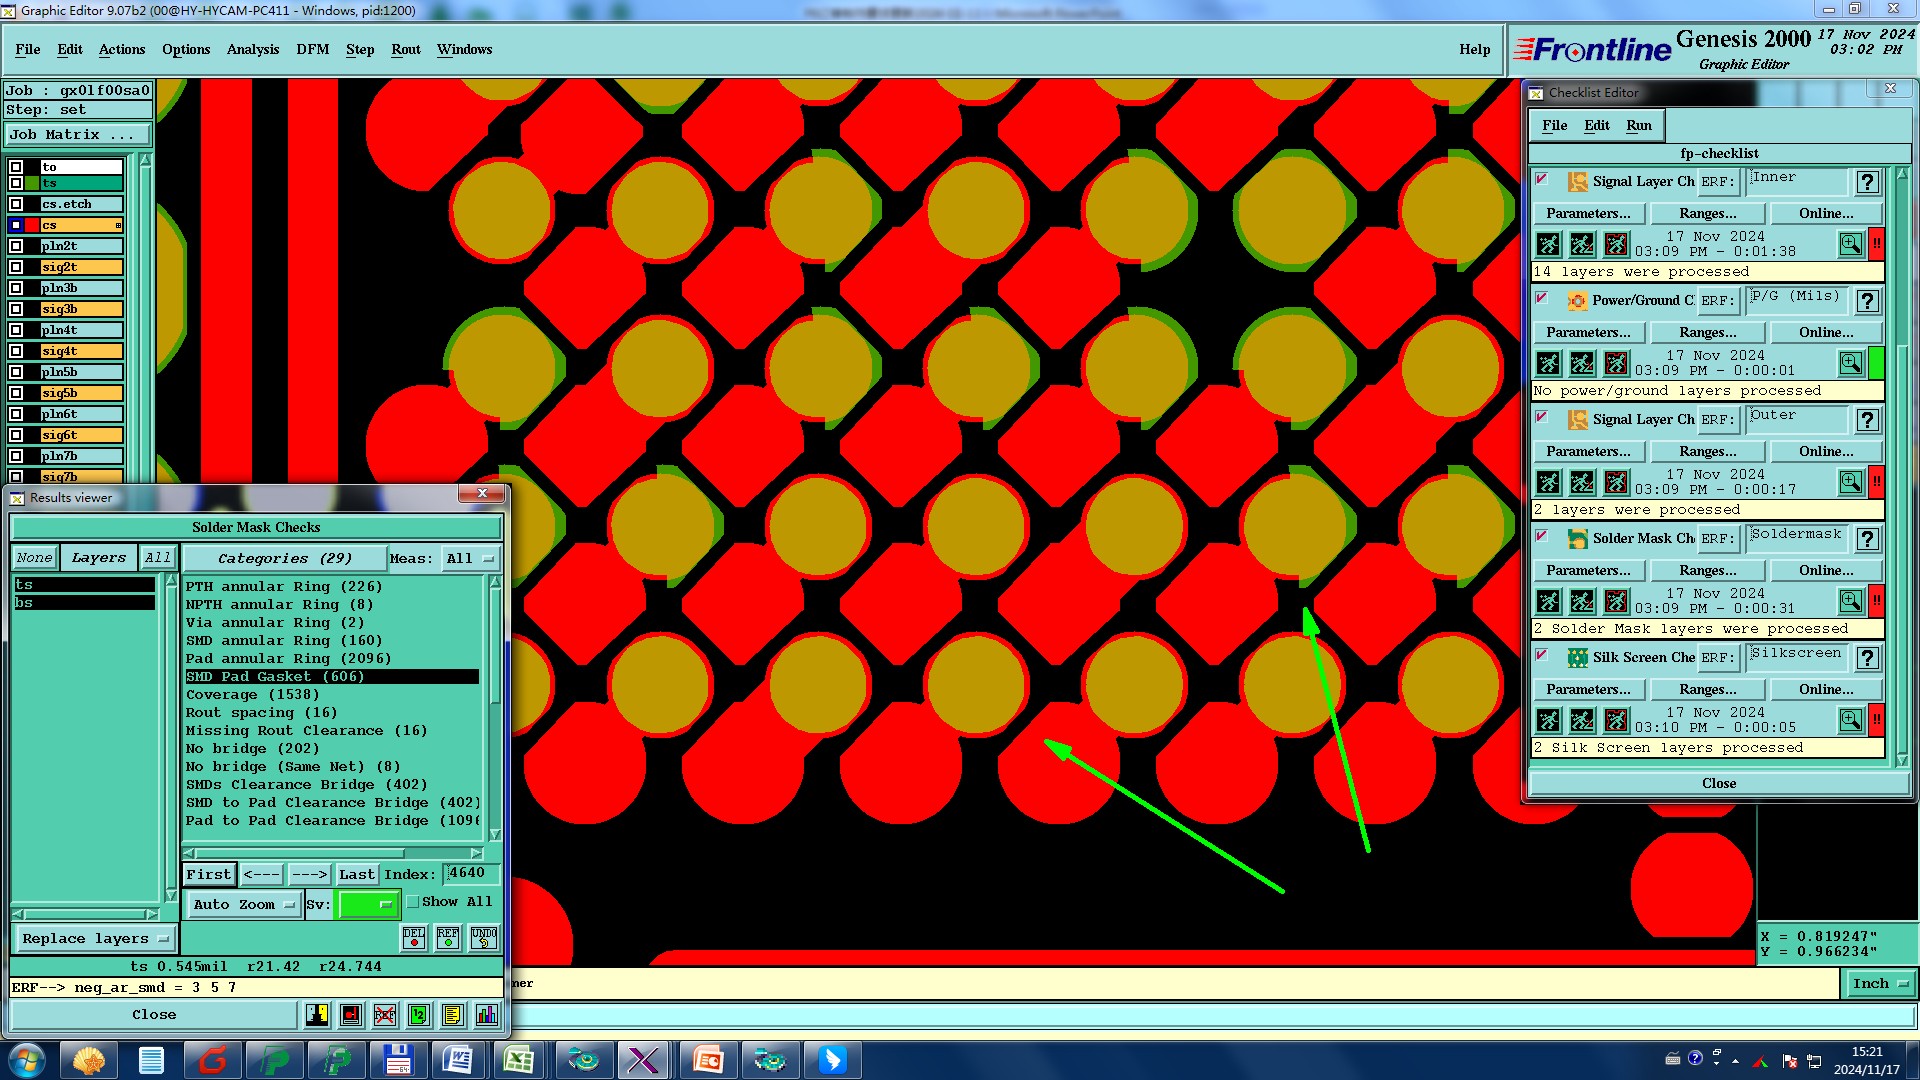1920x1080 pixels.
Task: Enable the Show All checkbox
Action: 413,901
